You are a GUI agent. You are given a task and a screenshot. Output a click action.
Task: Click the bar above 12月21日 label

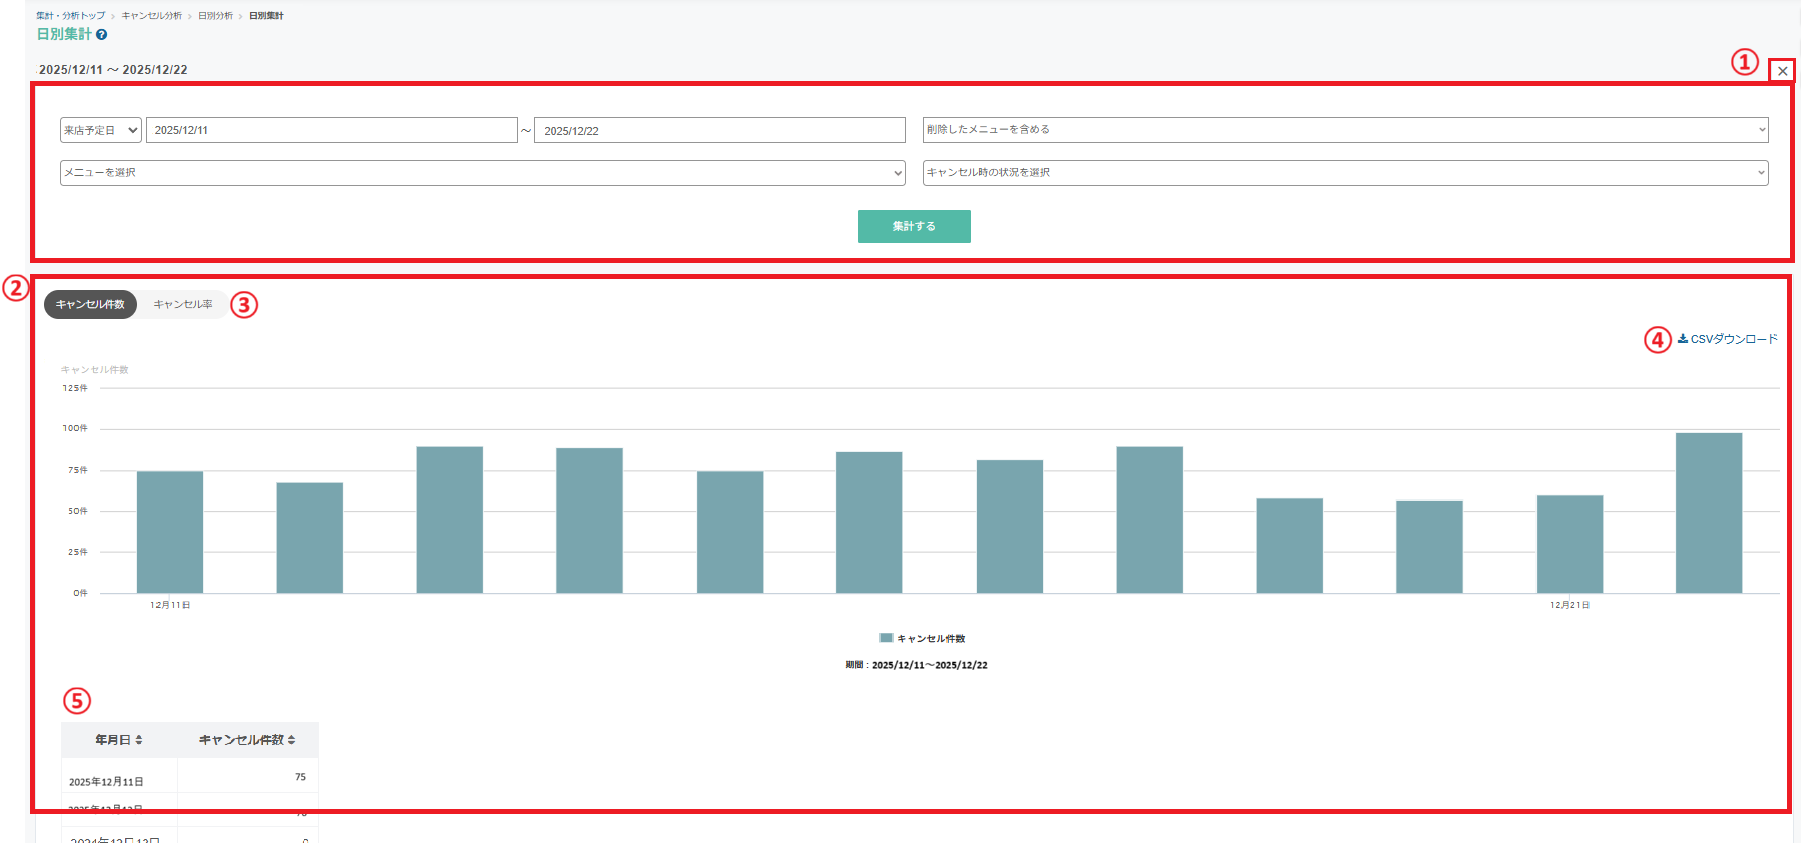click(1570, 544)
